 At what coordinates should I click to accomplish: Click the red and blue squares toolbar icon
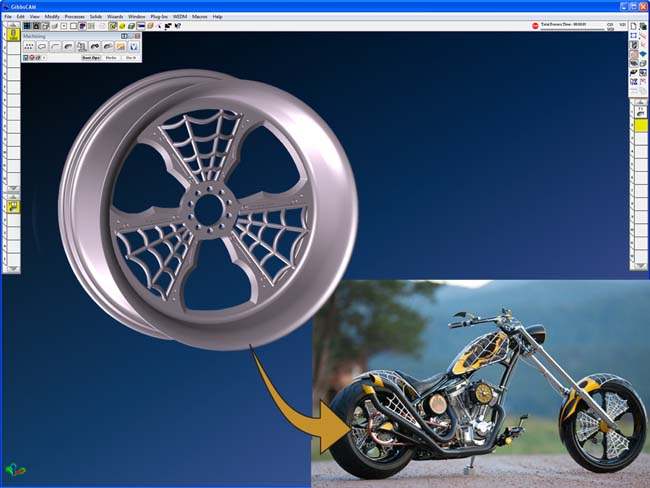82,26
